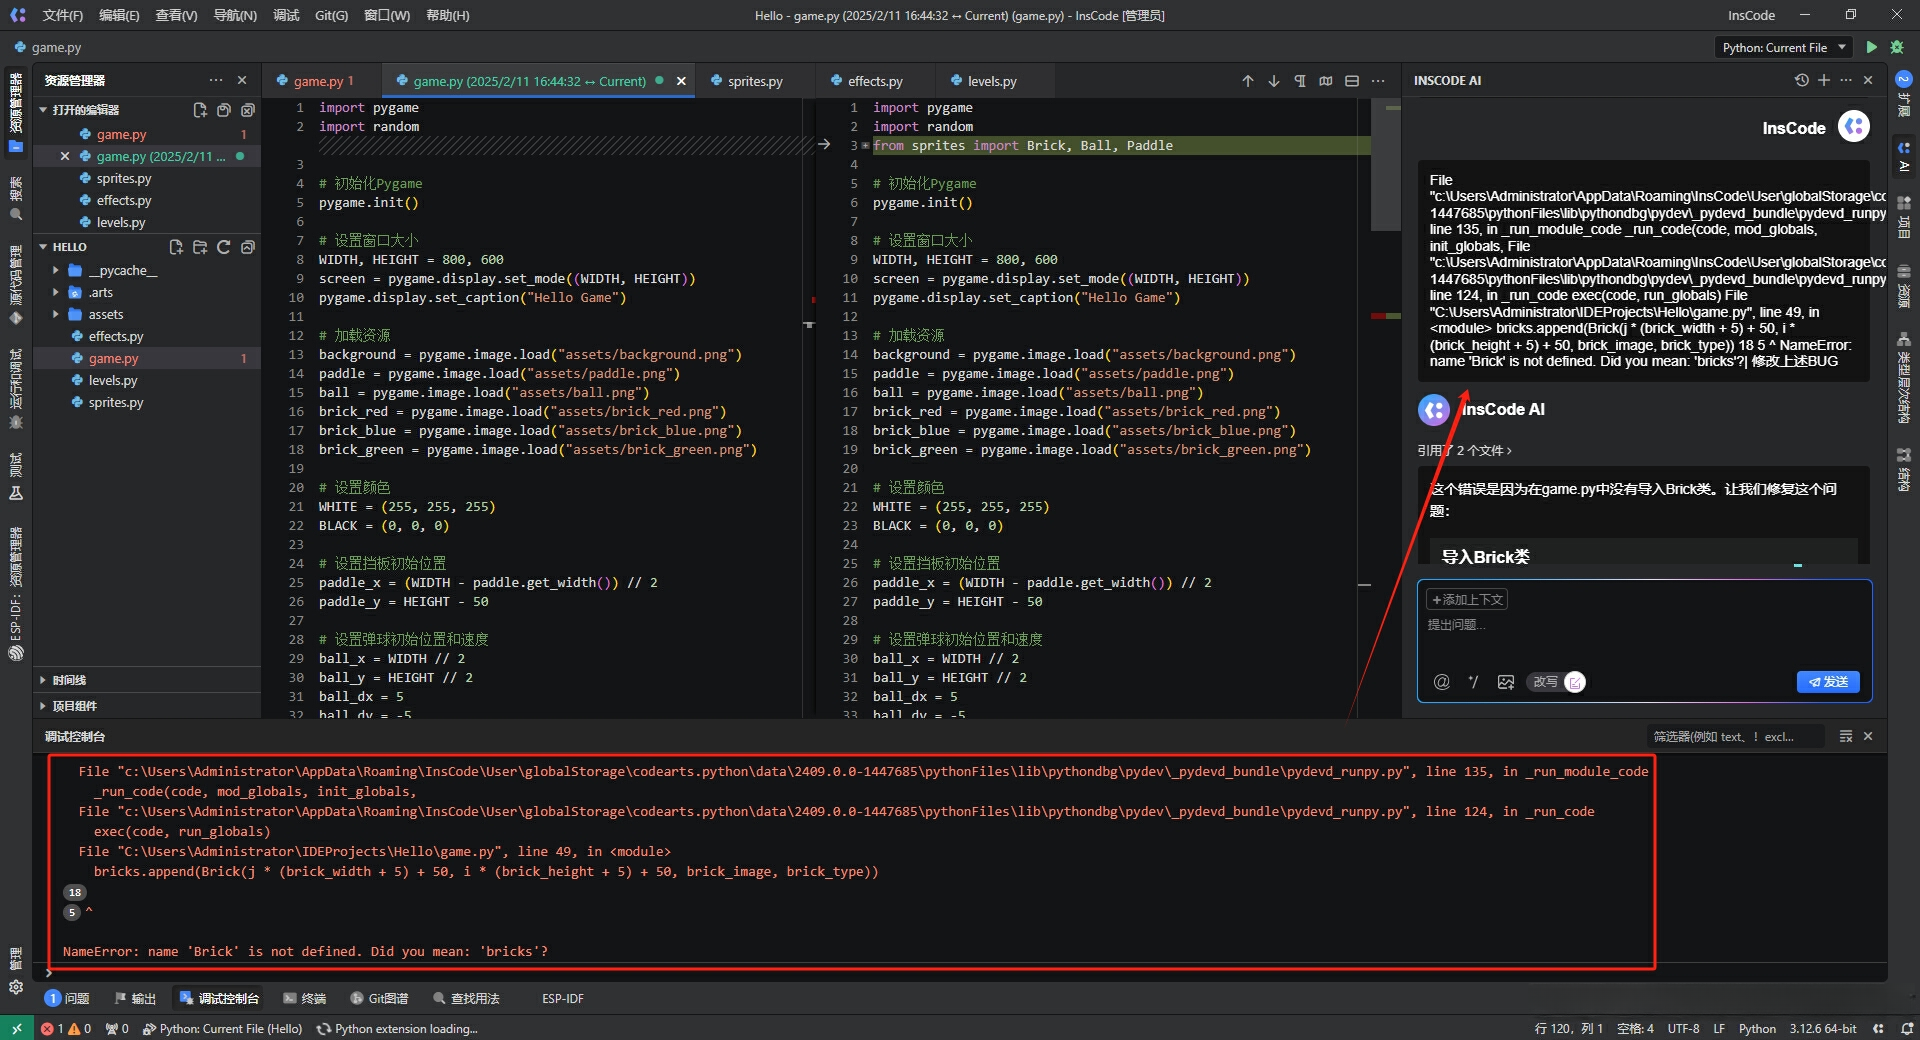Switch to the sprites.py editor tab
The height and width of the screenshot is (1040, 1920).
[x=755, y=81]
